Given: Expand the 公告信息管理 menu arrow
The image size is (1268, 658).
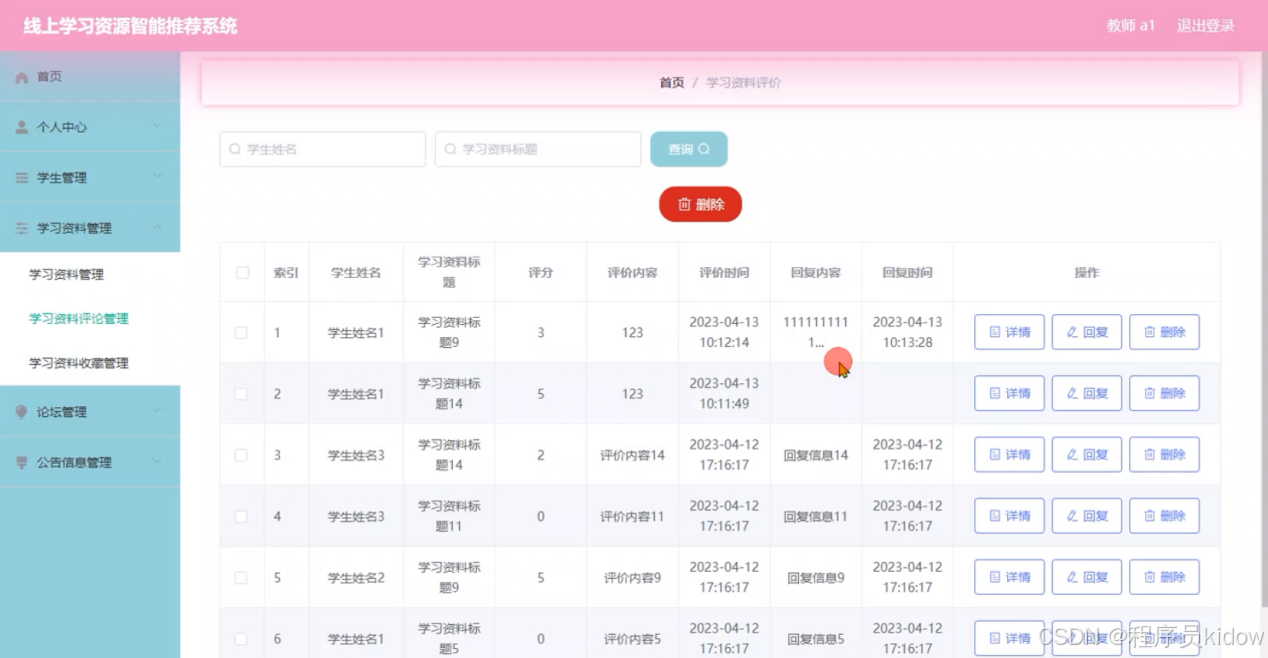Looking at the screenshot, I should tap(157, 461).
